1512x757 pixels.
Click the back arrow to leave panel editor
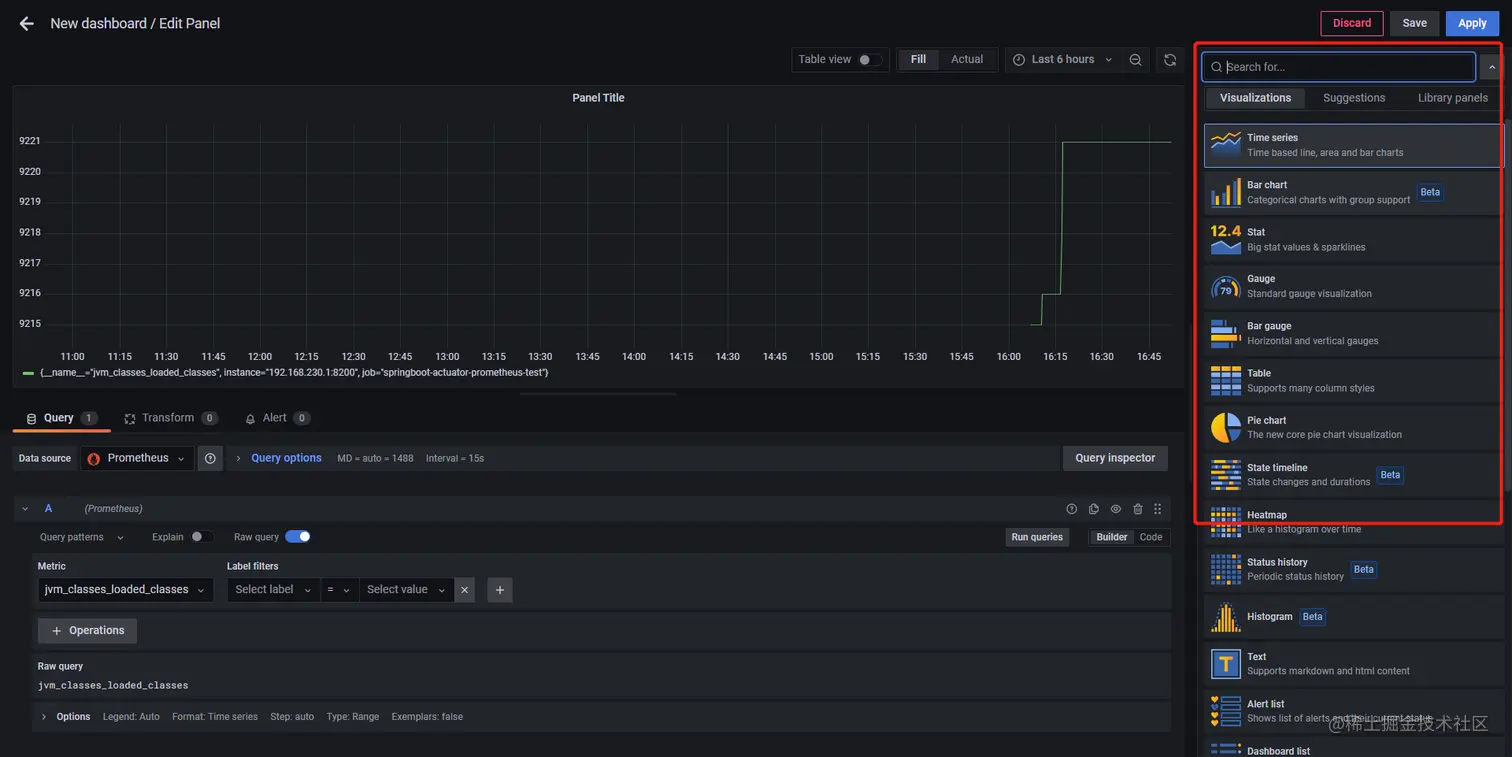pyautogui.click(x=27, y=23)
